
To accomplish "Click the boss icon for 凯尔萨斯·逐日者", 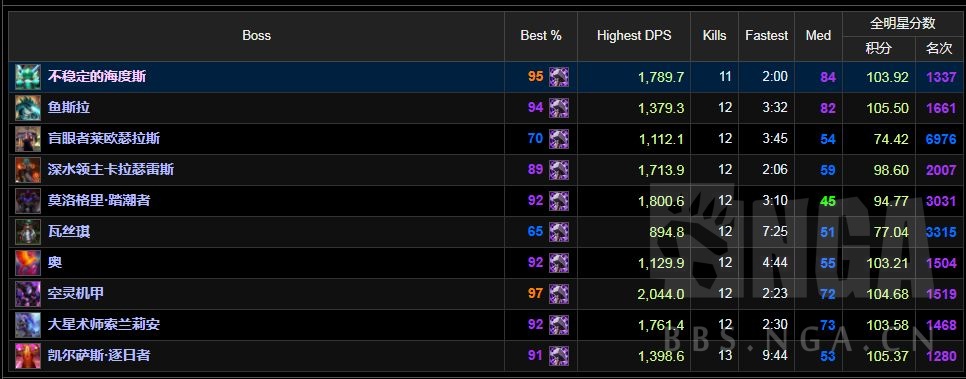I will 28,356.
